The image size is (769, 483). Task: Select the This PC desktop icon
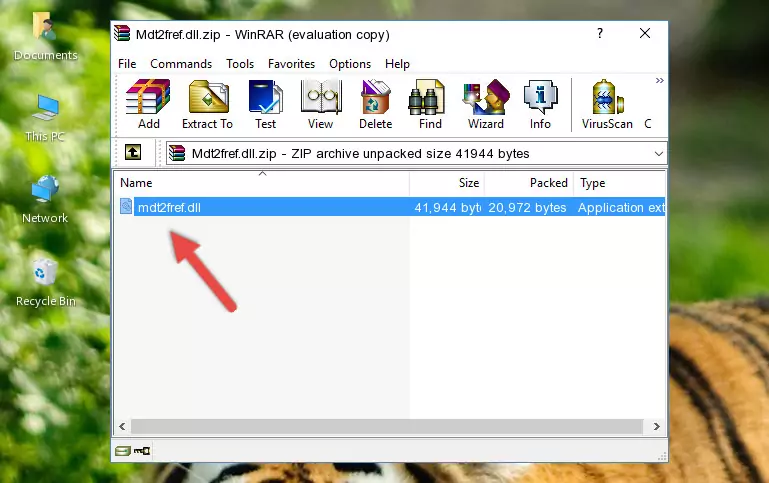(x=45, y=118)
